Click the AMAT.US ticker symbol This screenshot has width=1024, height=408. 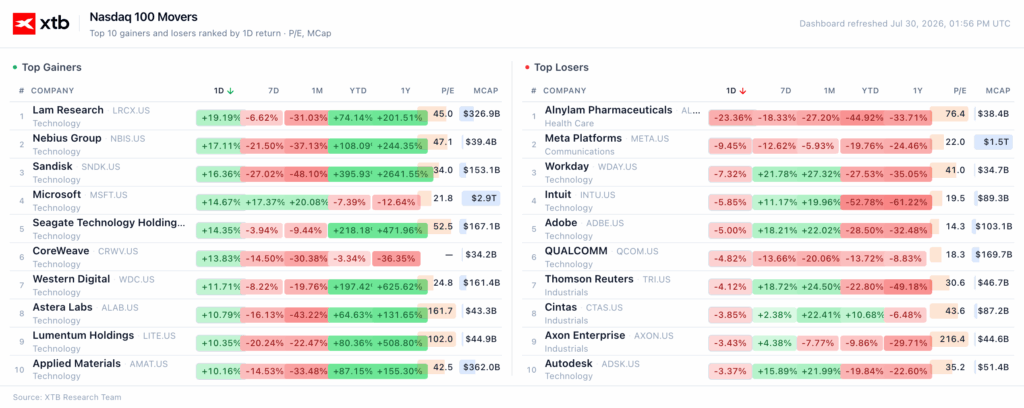click(x=150, y=364)
